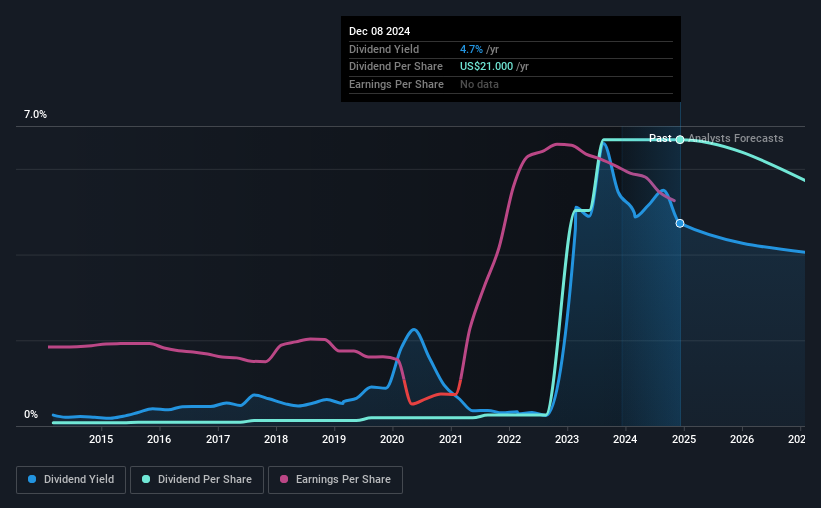The height and width of the screenshot is (508, 821).
Task: Click the 2020 x-axis year label
Action: pos(392,439)
